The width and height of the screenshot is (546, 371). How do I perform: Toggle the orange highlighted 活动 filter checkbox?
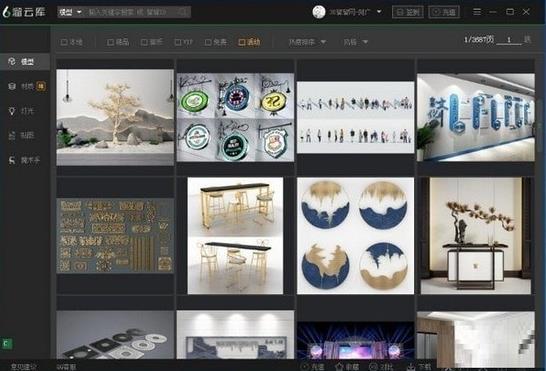tap(242, 42)
